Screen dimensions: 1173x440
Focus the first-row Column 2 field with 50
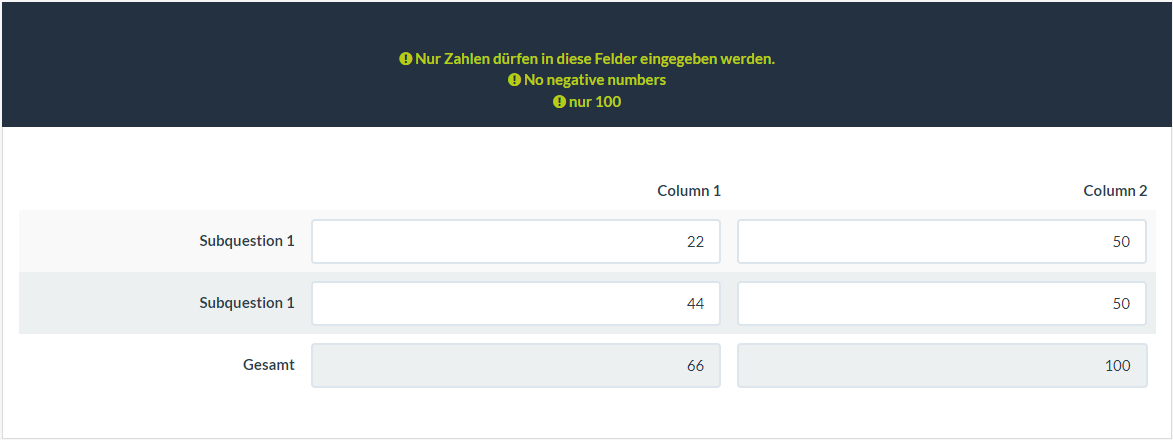click(942, 242)
